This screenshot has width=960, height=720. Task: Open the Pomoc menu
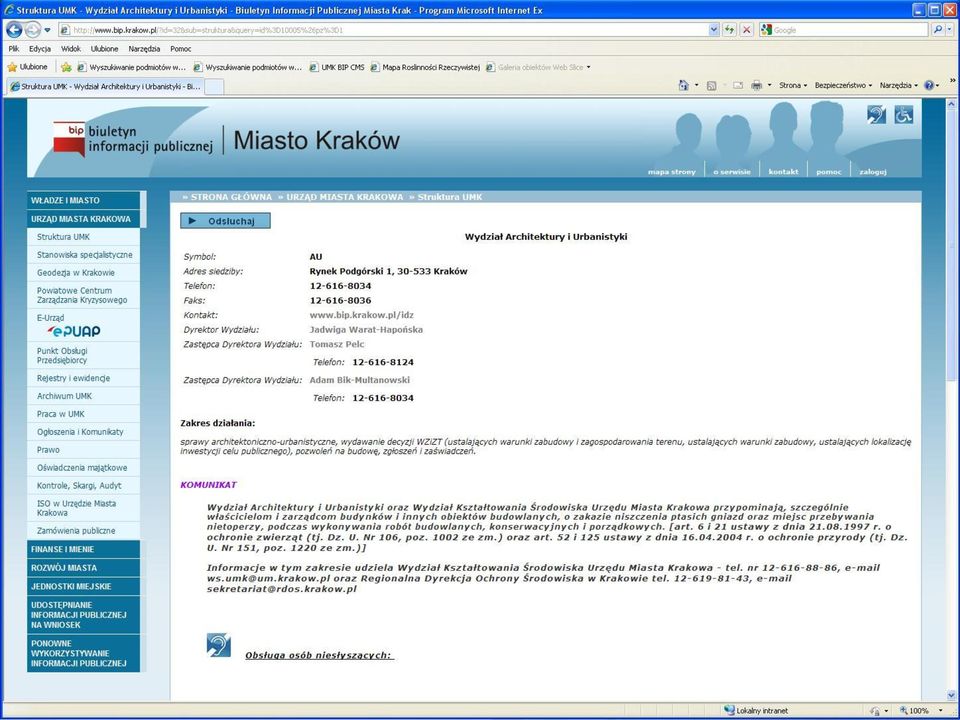coord(181,48)
